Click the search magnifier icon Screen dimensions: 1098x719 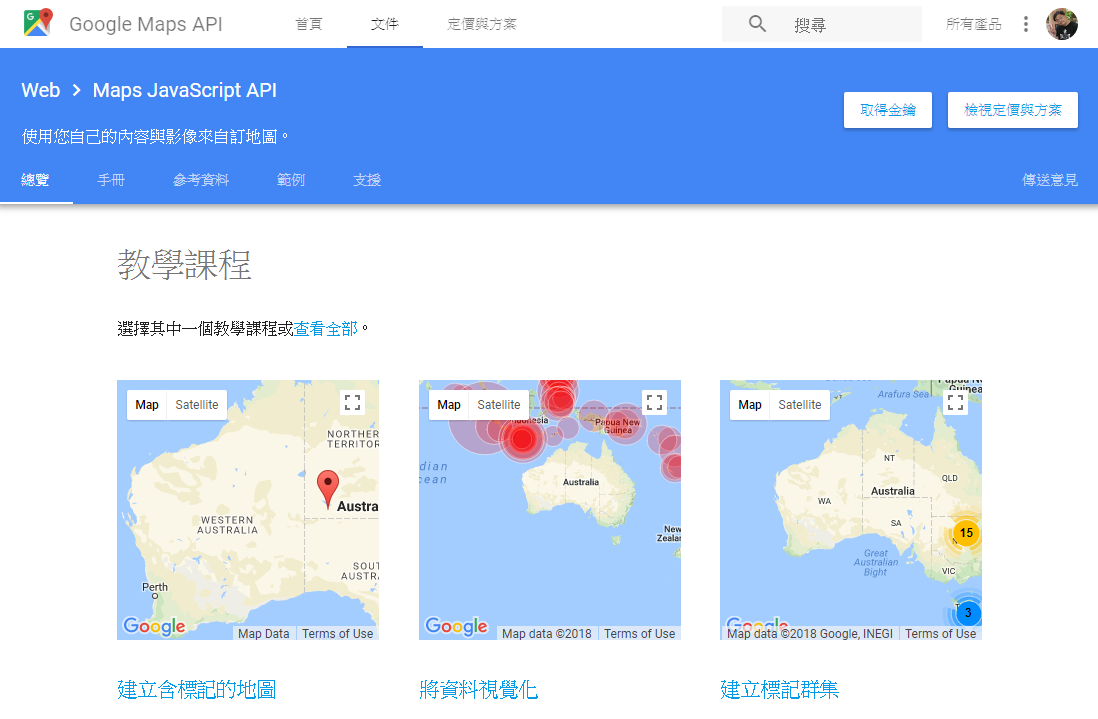[x=757, y=24]
